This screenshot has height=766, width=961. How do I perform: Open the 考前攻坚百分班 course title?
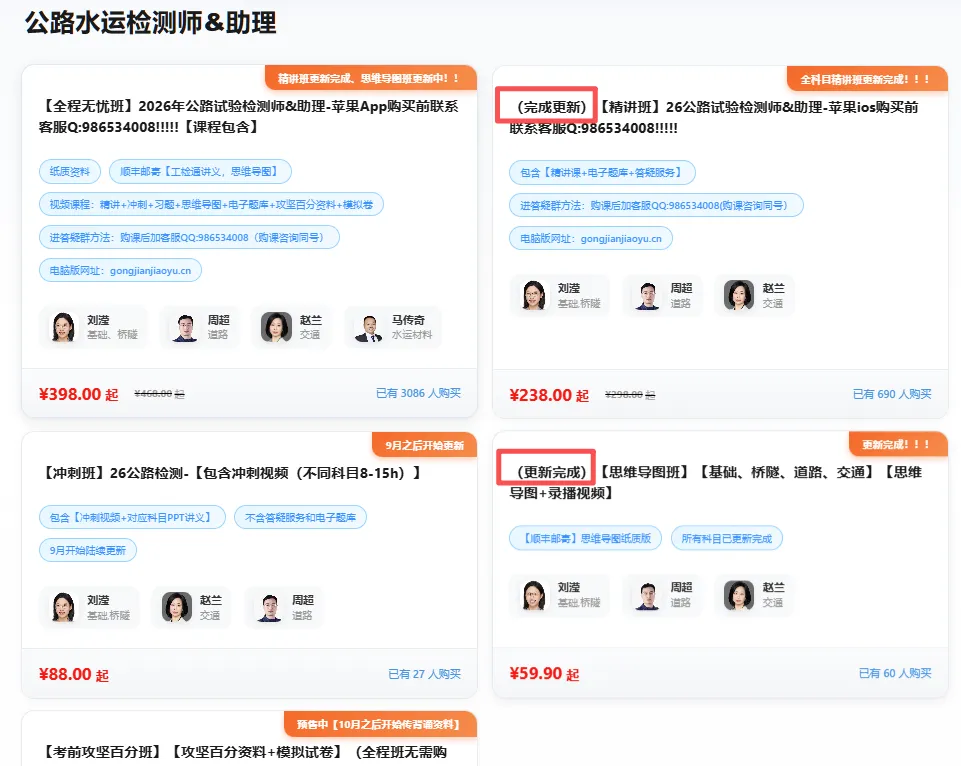click(x=243, y=752)
